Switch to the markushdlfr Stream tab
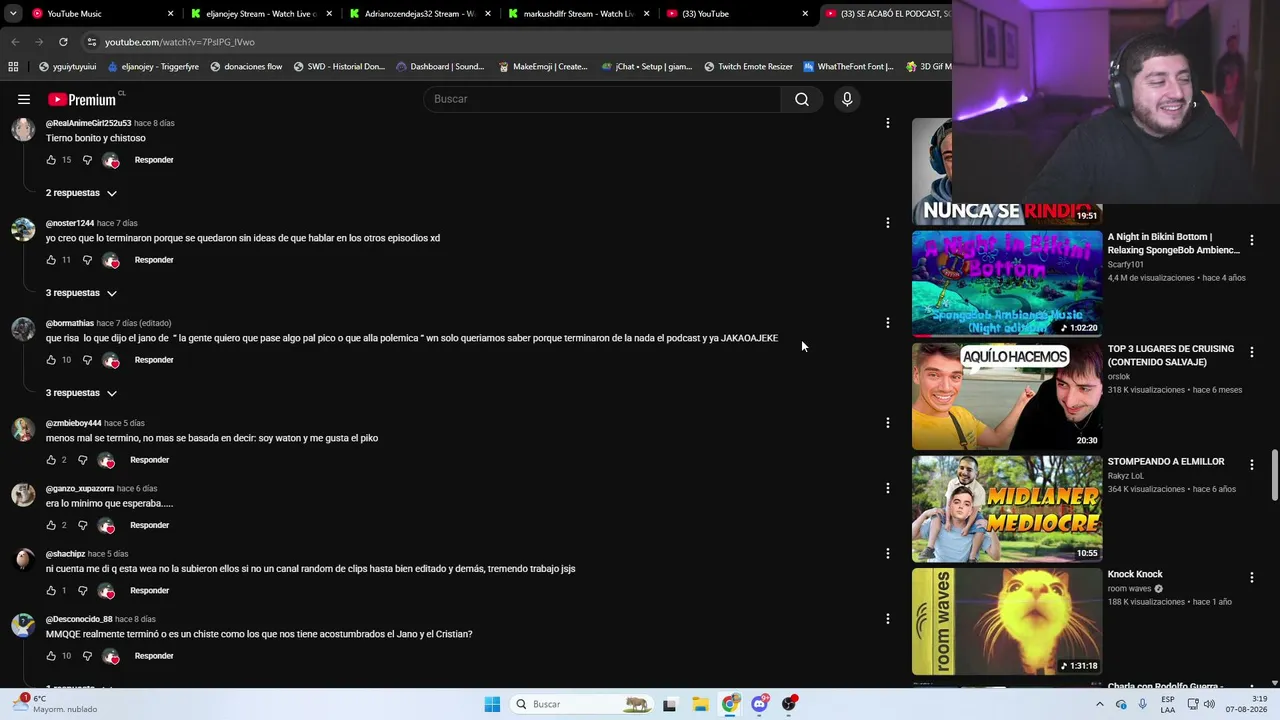 [x=578, y=14]
